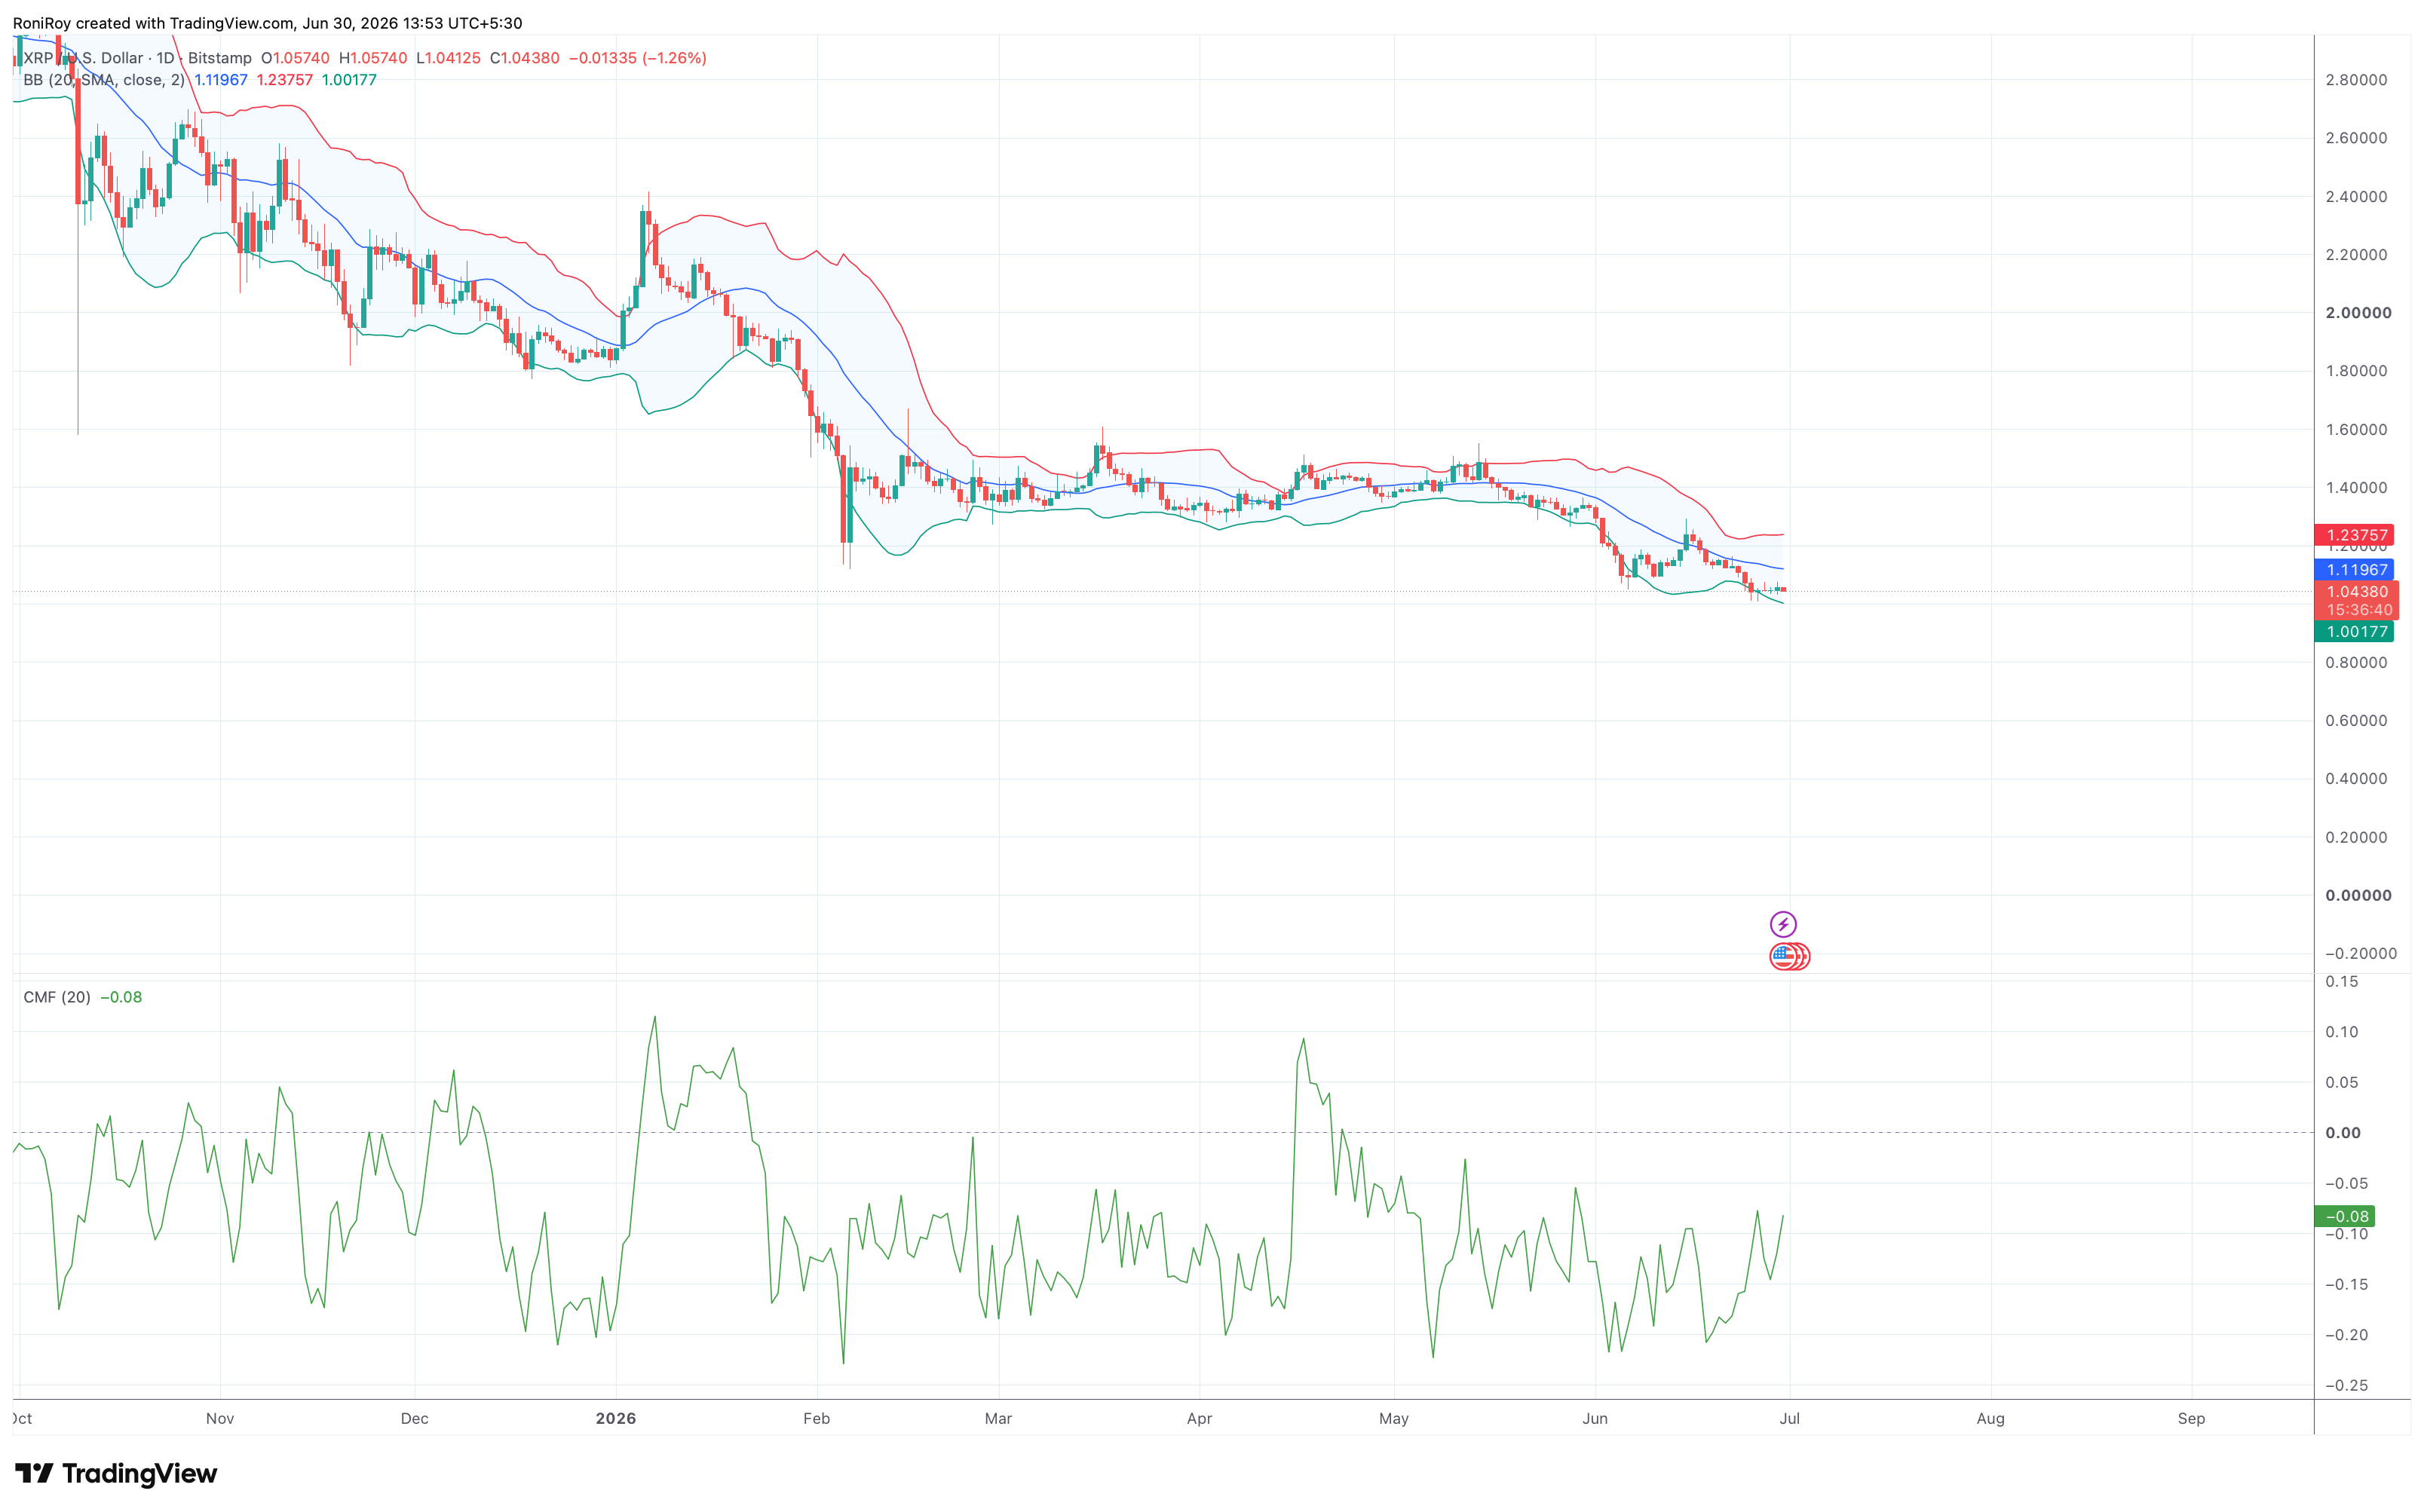This screenshot has height=1512, width=2424.
Task: Click the green −0.08 tag on CMF axis
Action: 2345,1216
